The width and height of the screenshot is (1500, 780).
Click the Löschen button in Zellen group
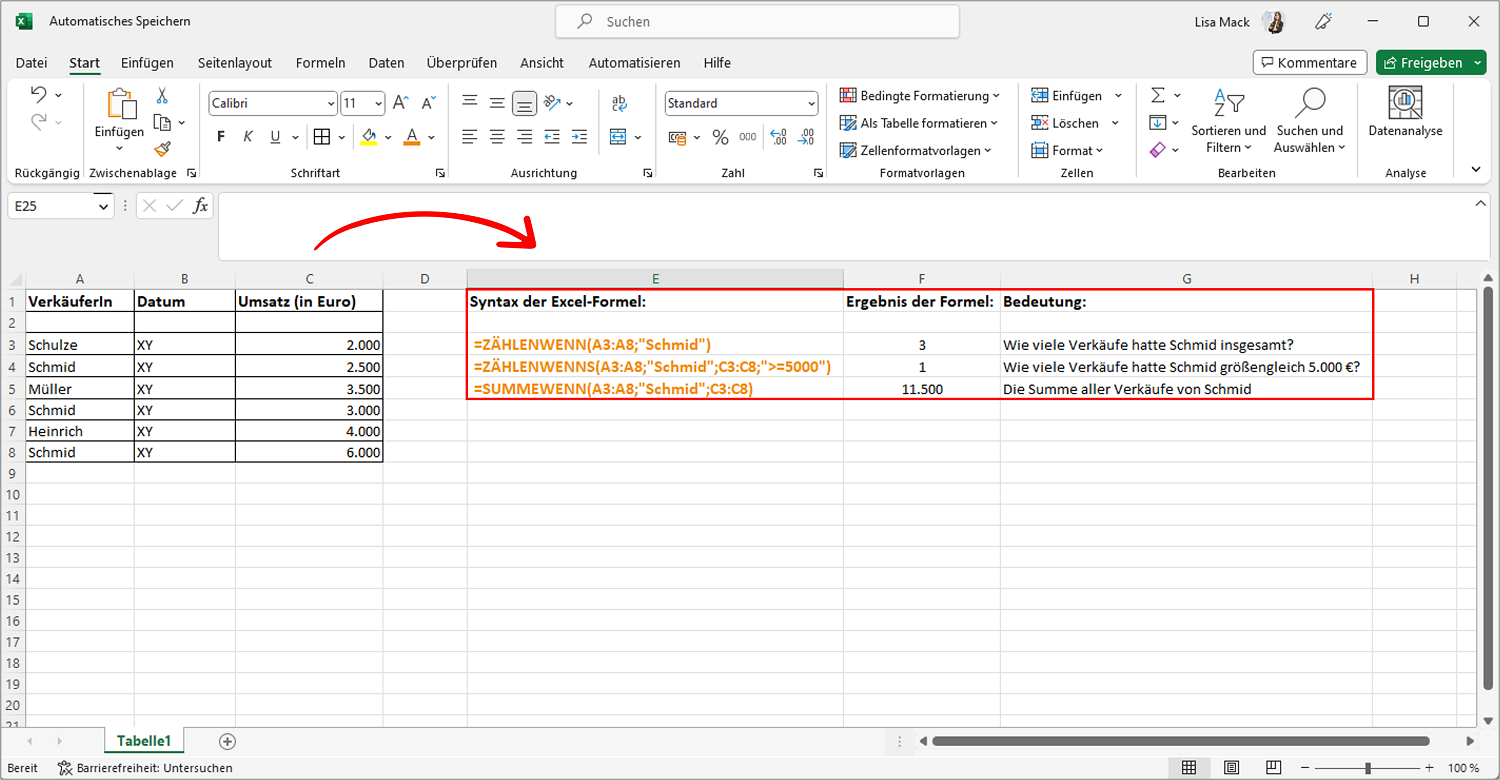tap(1066, 123)
